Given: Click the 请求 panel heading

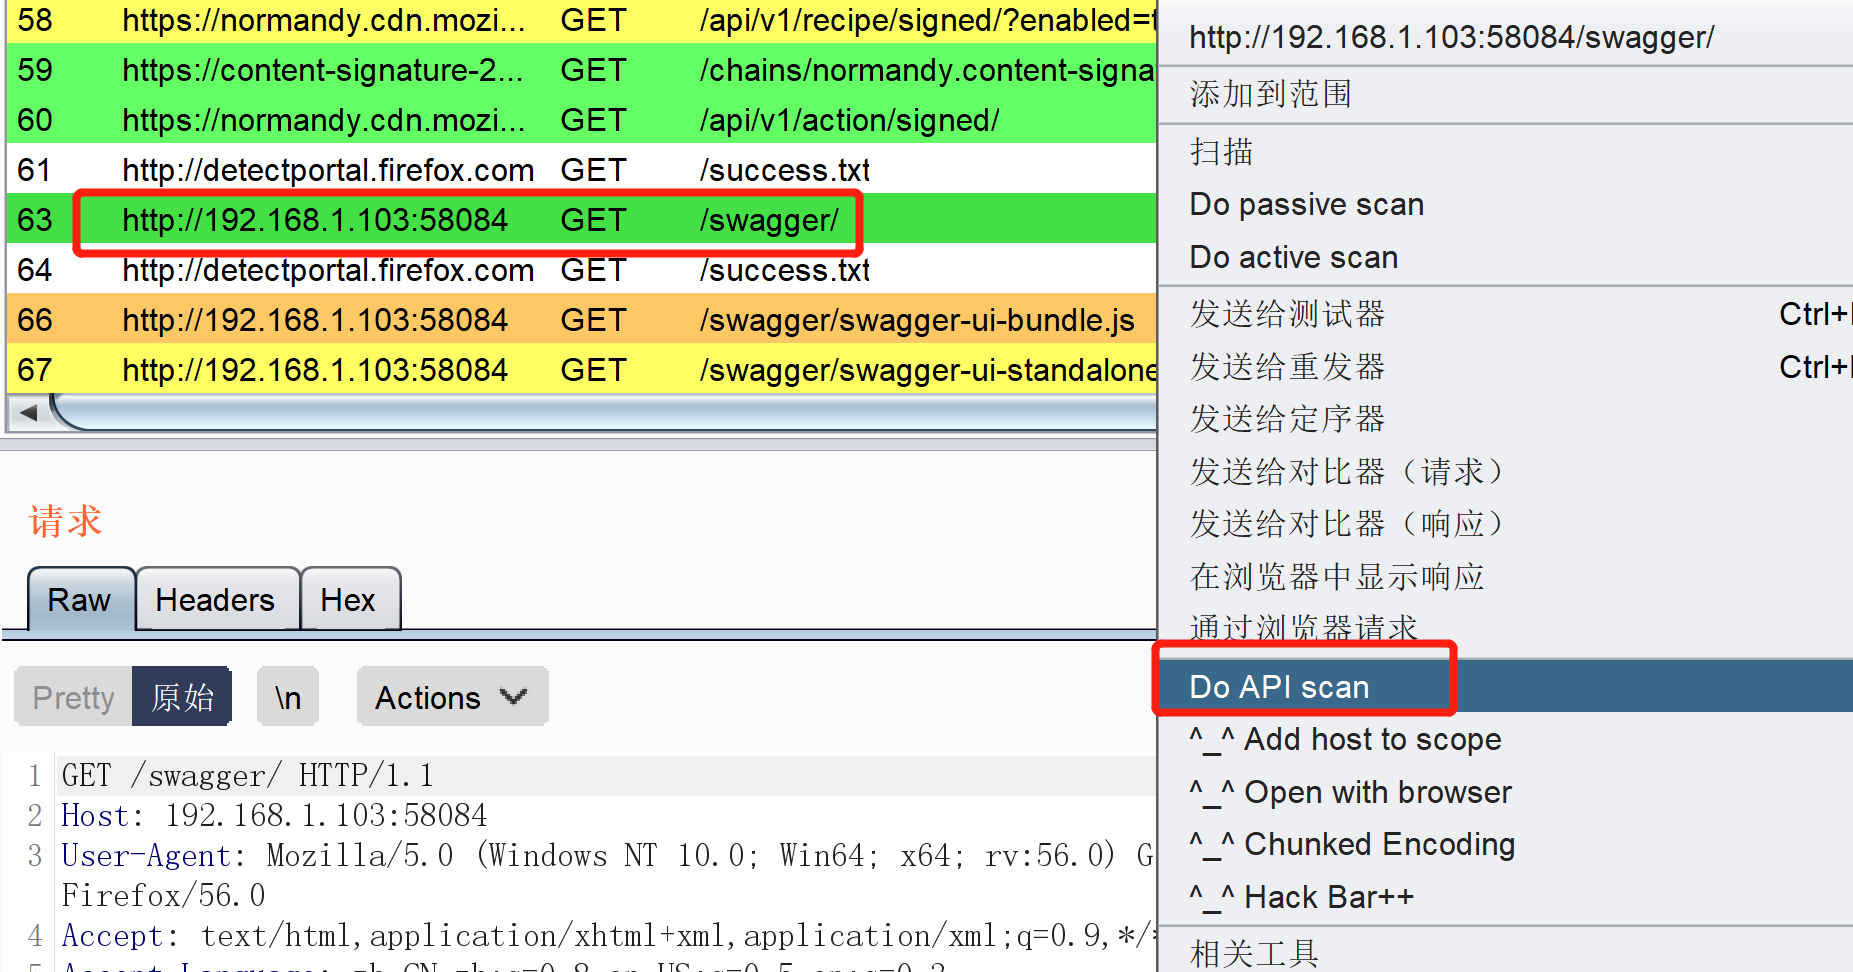Looking at the screenshot, I should coord(66,521).
